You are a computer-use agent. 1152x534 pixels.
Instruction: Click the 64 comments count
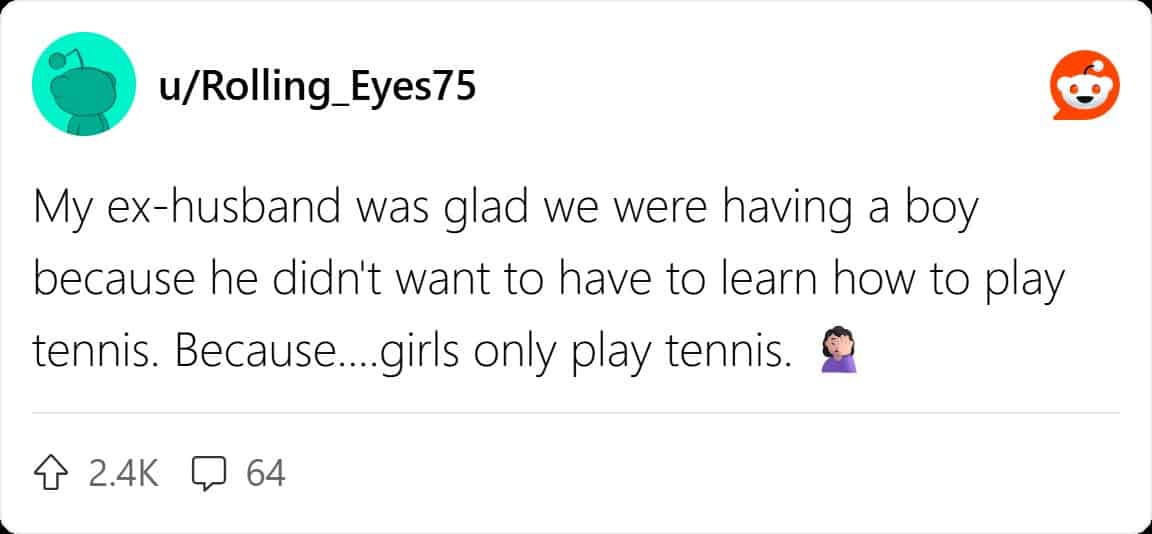[265, 472]
